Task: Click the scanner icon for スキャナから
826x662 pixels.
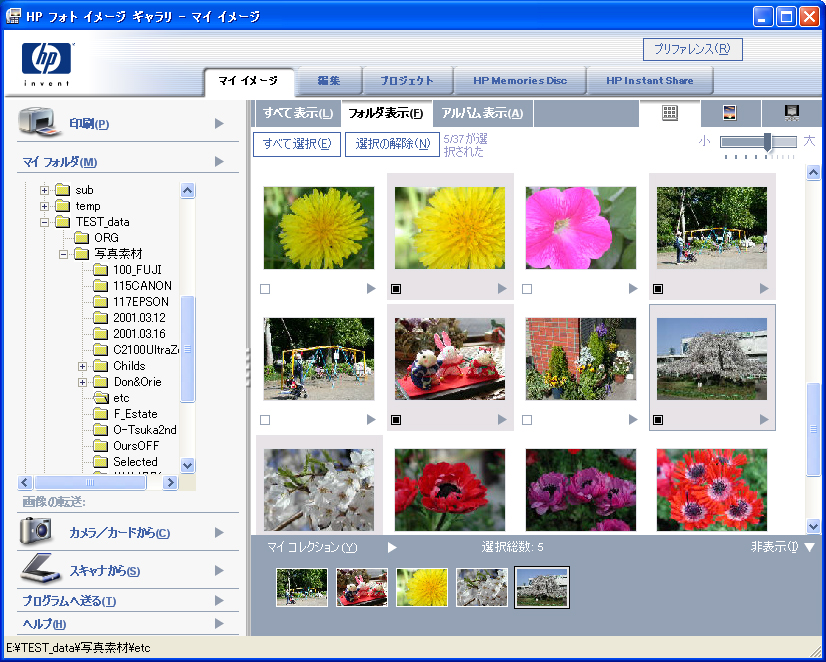Action: click(40, 569)
